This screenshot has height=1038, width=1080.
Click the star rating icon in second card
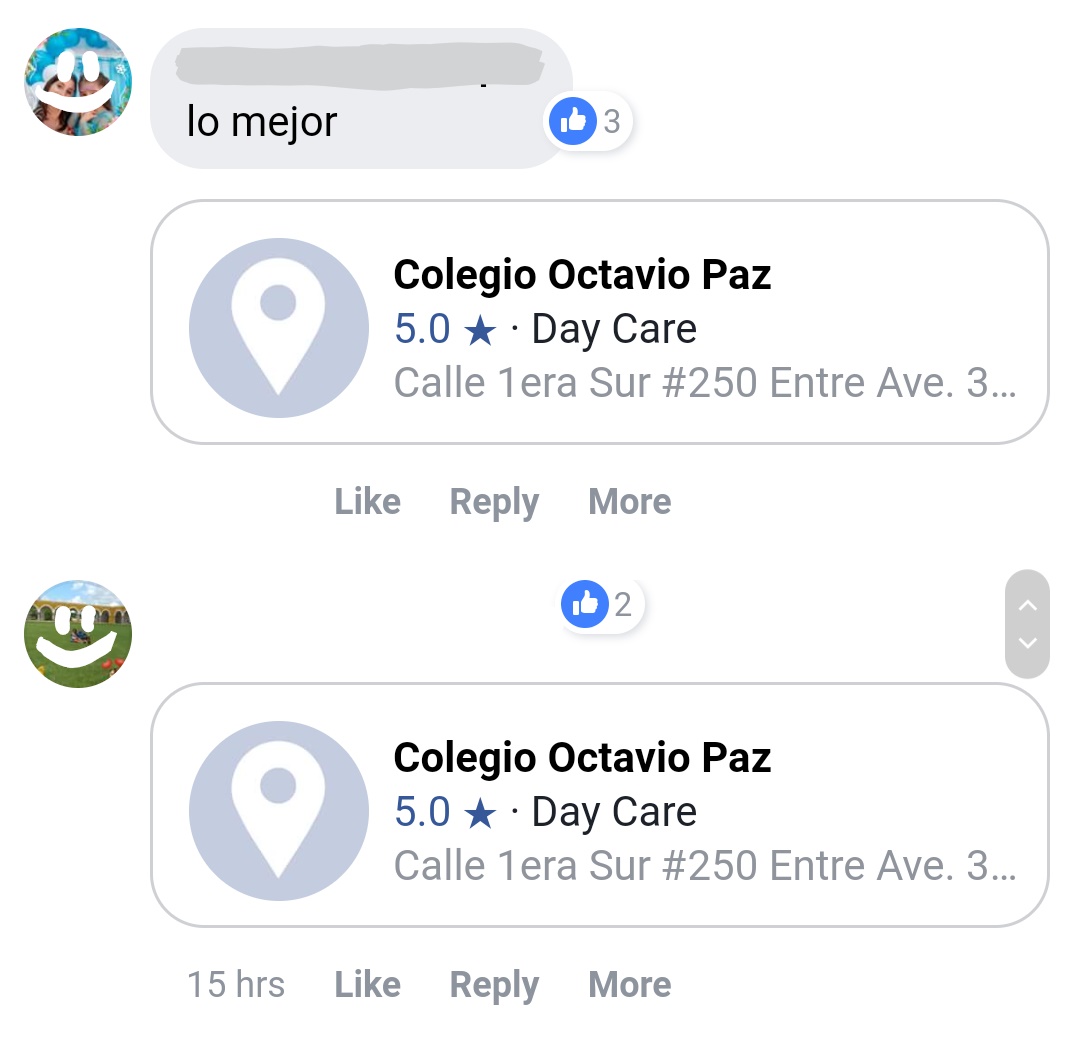480,813
